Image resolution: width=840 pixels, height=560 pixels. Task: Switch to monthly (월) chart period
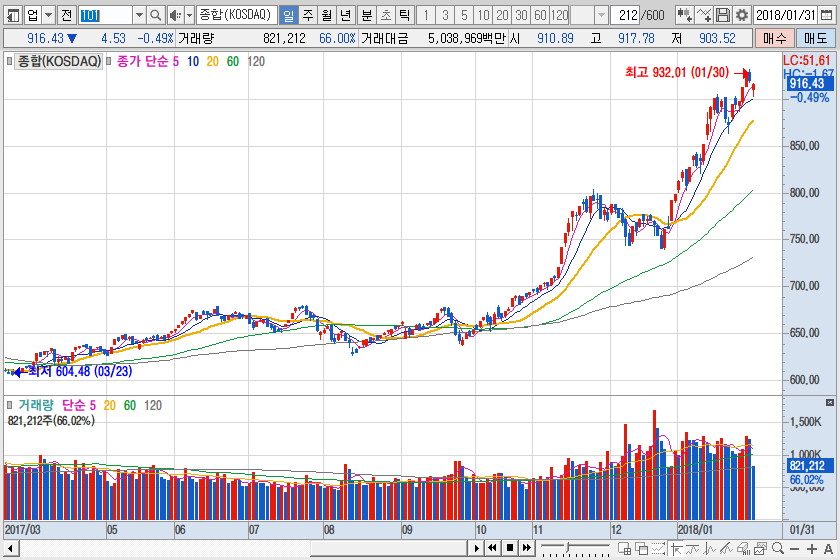(x=326, y=15)
